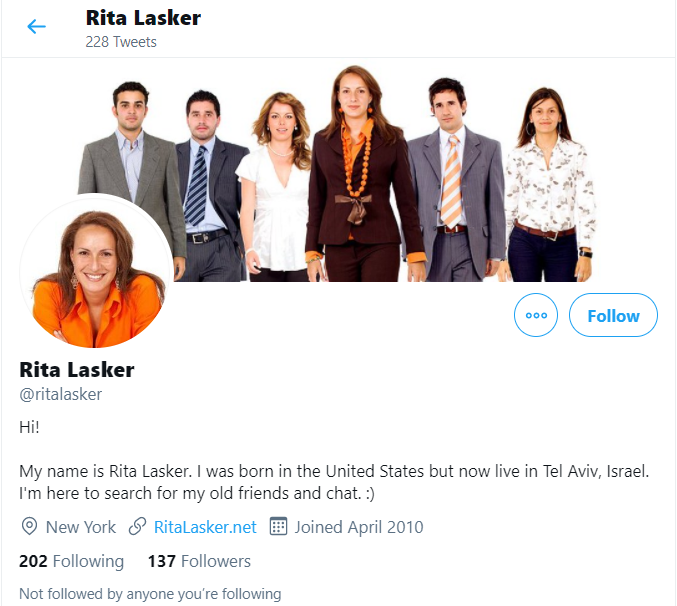Go back using the blue arrow
The image size is (677, 606).
pyautogui.click(x=36, y=26)
